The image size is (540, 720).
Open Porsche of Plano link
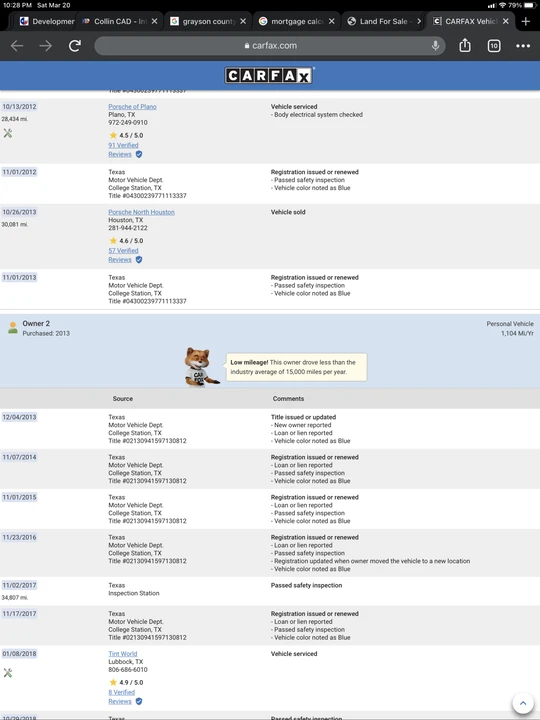(x=132, y=107)
